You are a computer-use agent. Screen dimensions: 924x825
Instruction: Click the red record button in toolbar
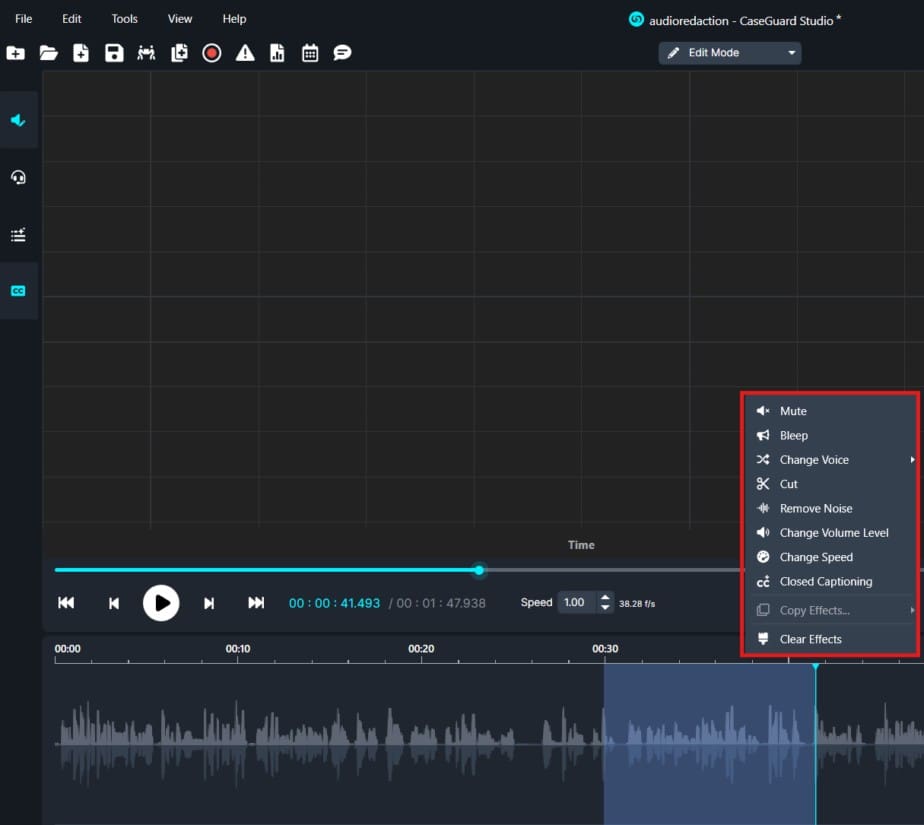click(x=211, y=53)
